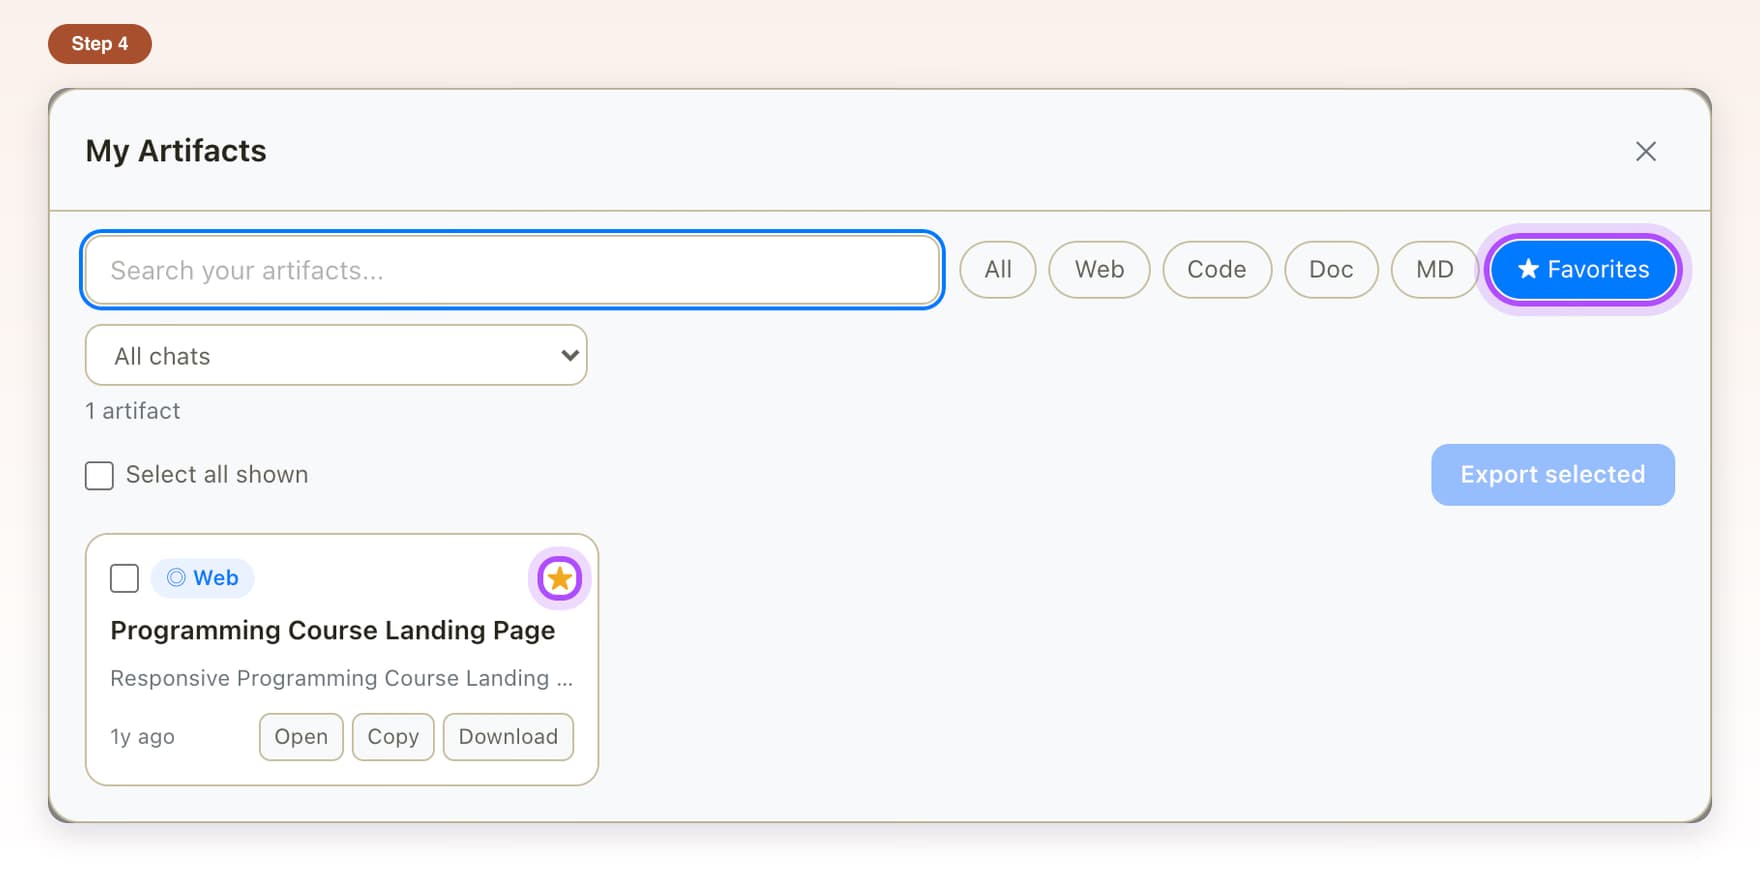Focus the Search your artifacts field
Screen dimensions: 1760x871
[x=512, y=270]
